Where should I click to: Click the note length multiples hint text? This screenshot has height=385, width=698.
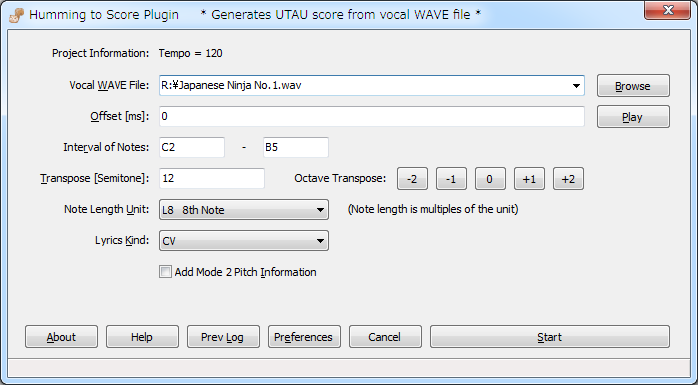tap(433, 209)
